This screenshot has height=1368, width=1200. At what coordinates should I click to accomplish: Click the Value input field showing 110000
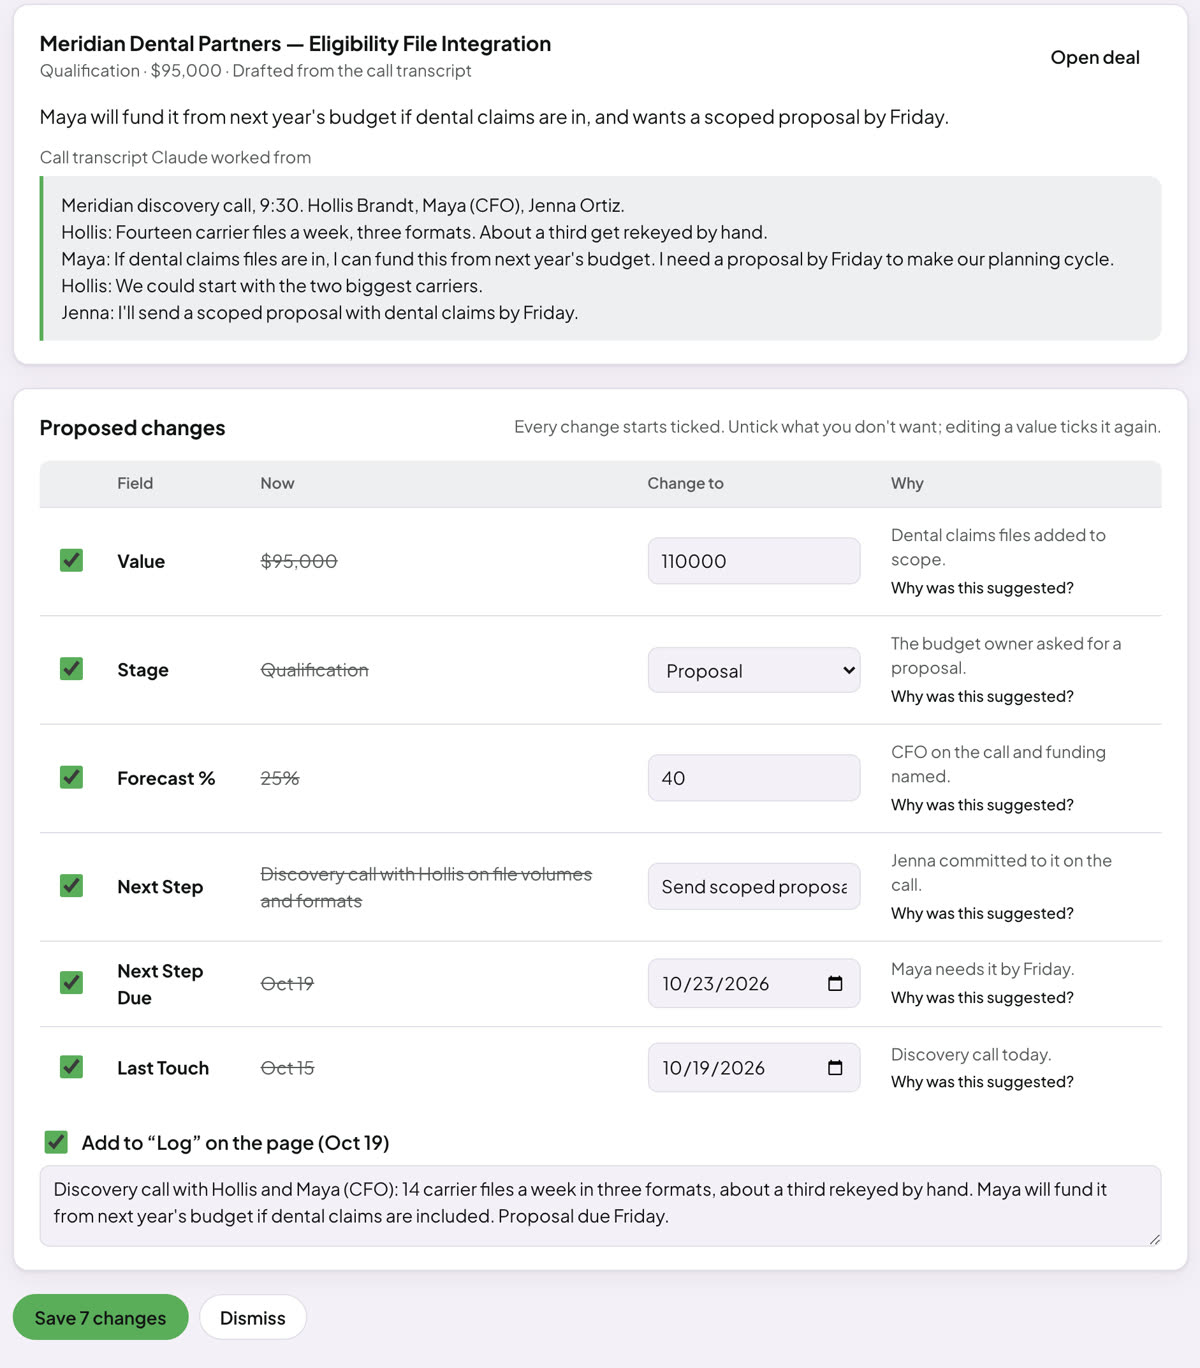click(754, 561)
